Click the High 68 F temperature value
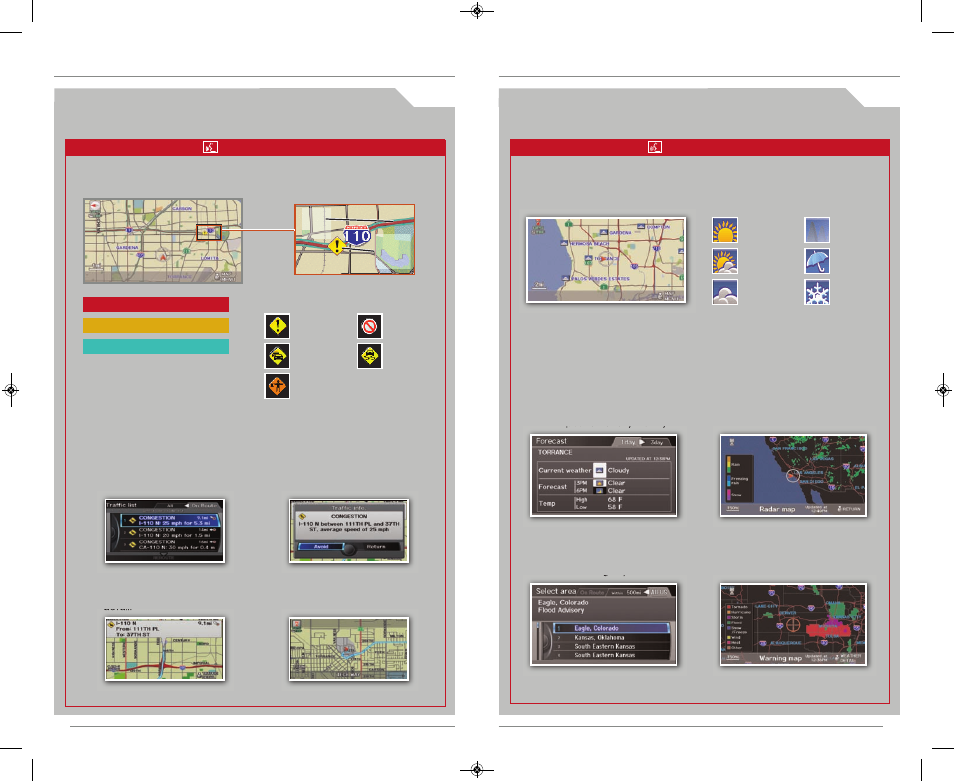 click(615, 499)
